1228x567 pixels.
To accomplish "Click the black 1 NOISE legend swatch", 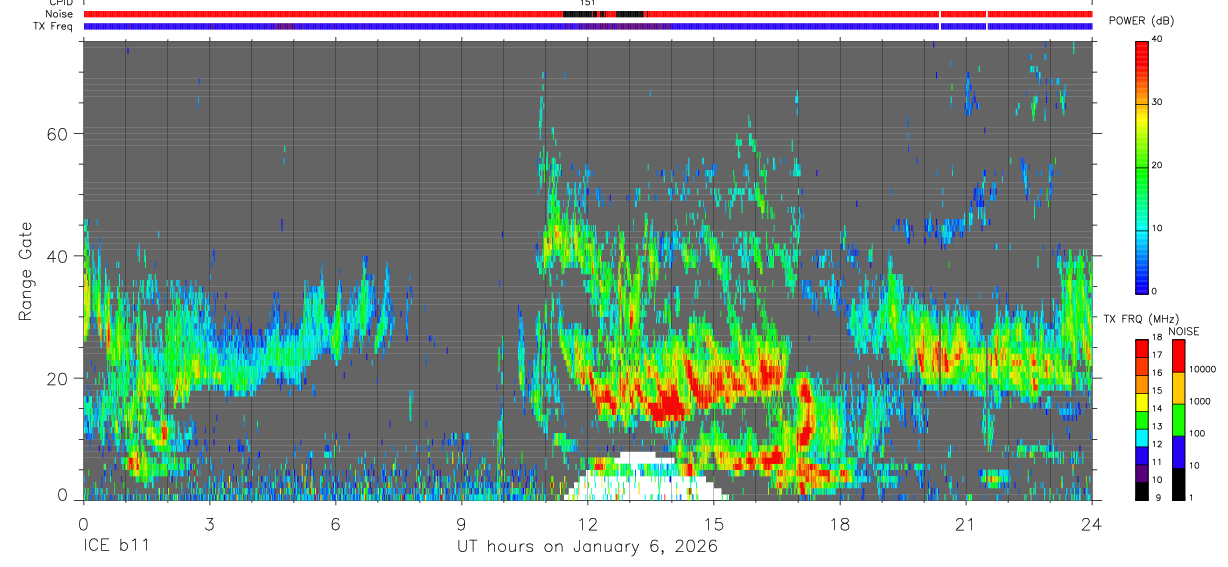I will click(x=1178, y=484).
